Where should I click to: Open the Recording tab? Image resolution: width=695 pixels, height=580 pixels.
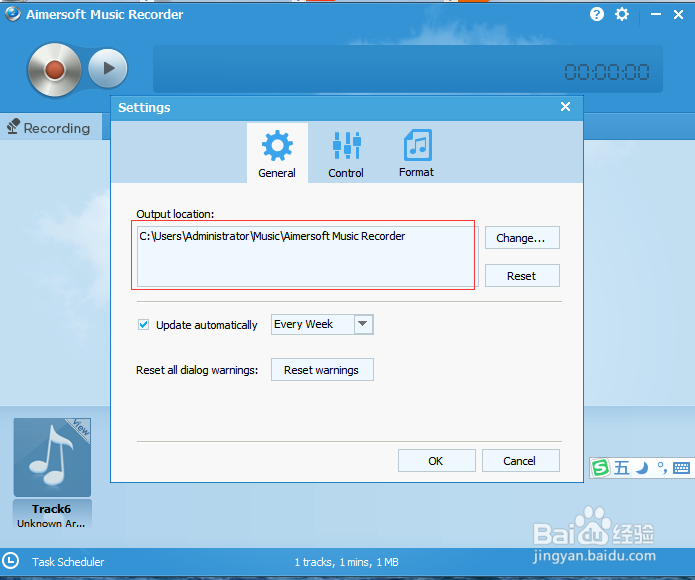[51, 128]
